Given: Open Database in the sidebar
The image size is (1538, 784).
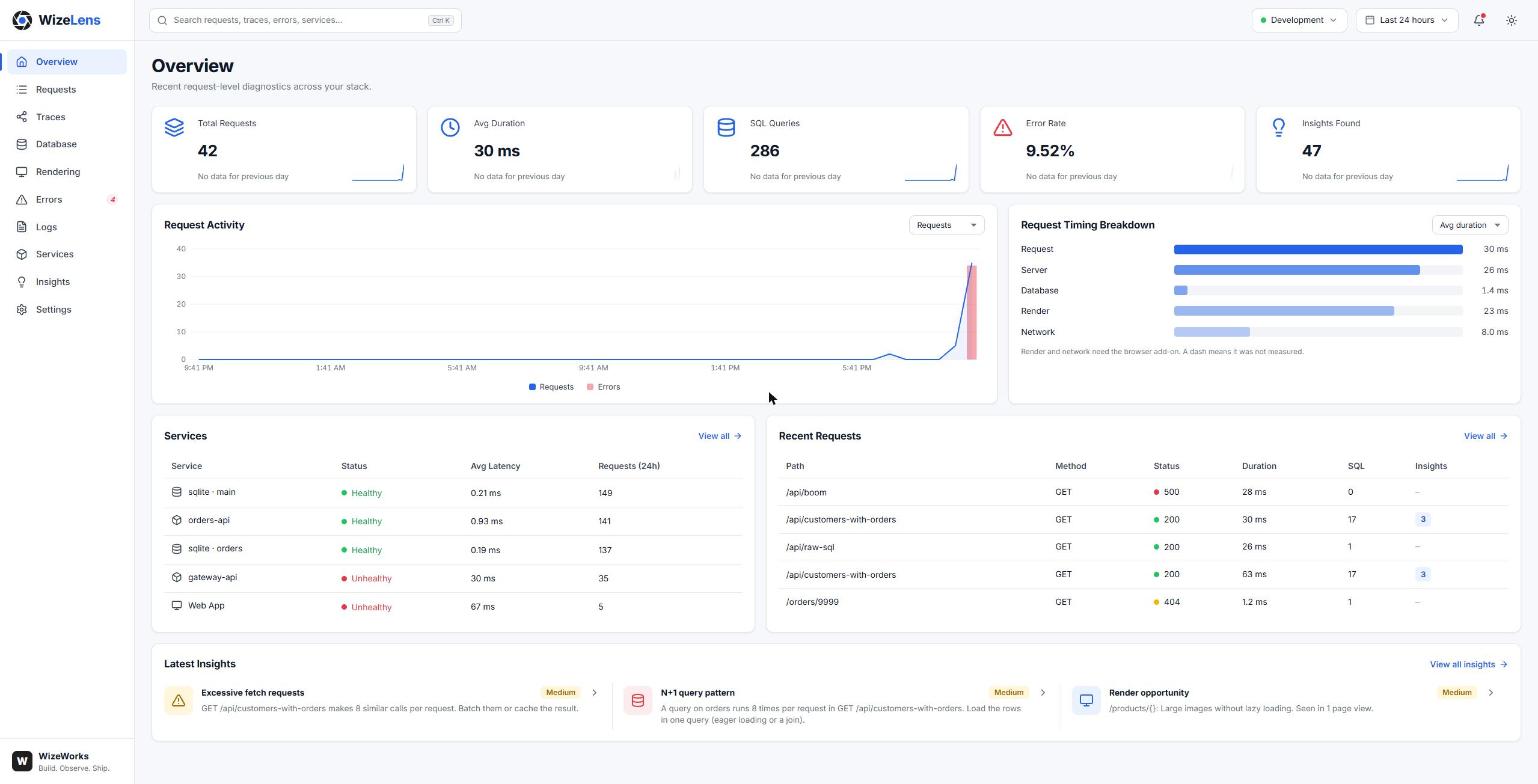Looking at the screenshot, I should tap(67, 145).
